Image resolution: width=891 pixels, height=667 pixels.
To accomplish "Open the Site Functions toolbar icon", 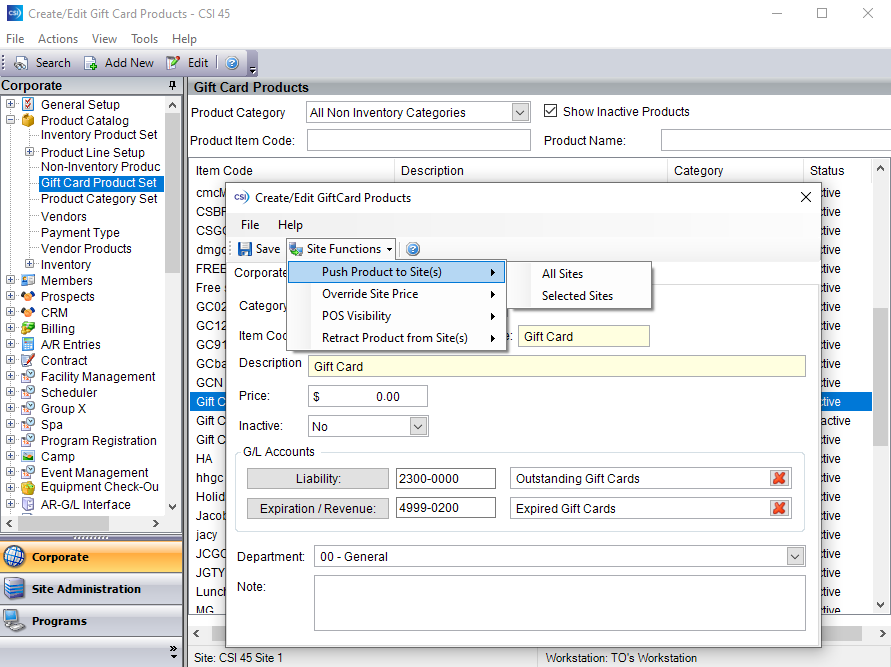I will [x=296, y=249].
